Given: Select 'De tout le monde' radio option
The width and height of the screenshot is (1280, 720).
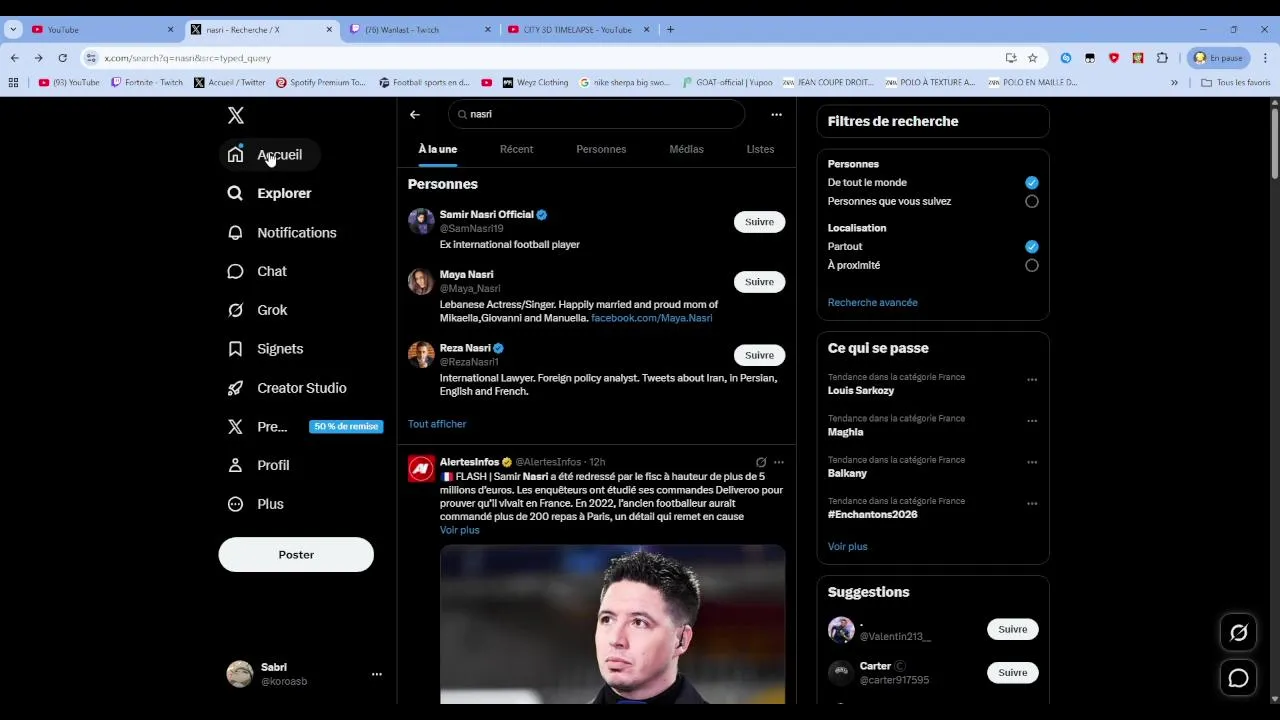Looking at the screenshot, I should click(1032, 182).
